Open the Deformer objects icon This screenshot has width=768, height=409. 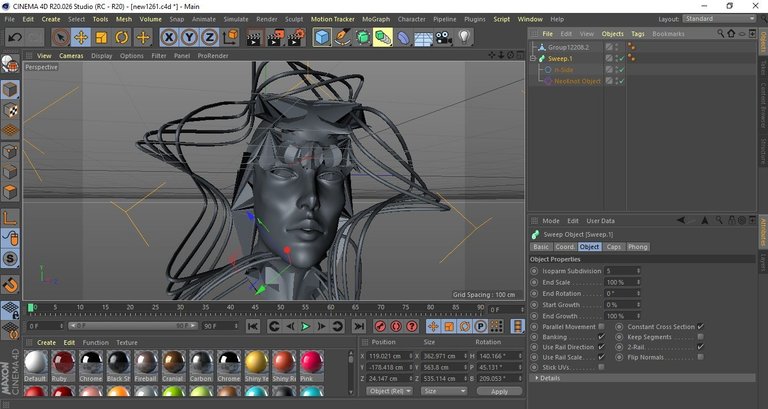(403, 37)
